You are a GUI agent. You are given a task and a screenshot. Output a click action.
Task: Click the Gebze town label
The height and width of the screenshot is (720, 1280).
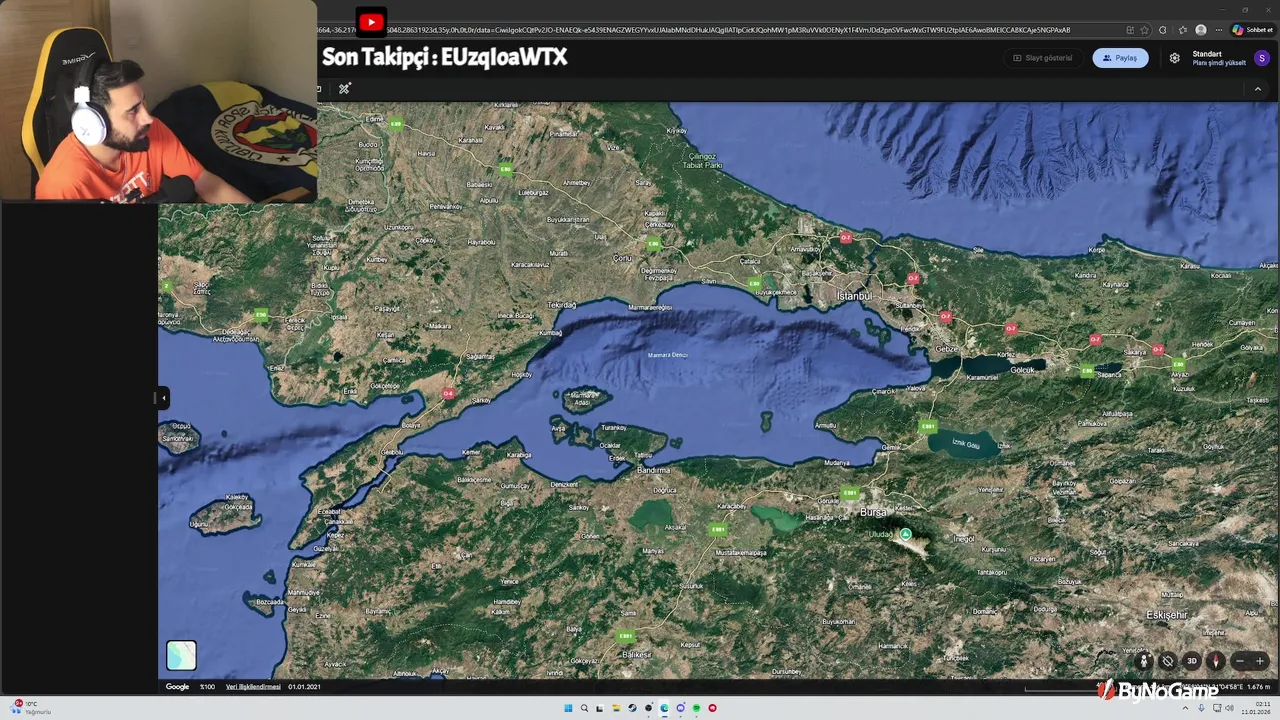[x=947, y=348]
